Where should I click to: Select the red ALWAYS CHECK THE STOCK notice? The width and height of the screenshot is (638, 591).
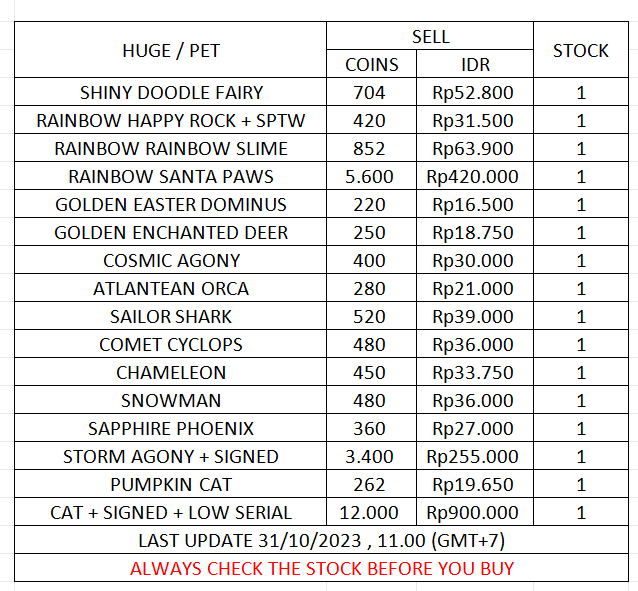[x=321, y=569]
